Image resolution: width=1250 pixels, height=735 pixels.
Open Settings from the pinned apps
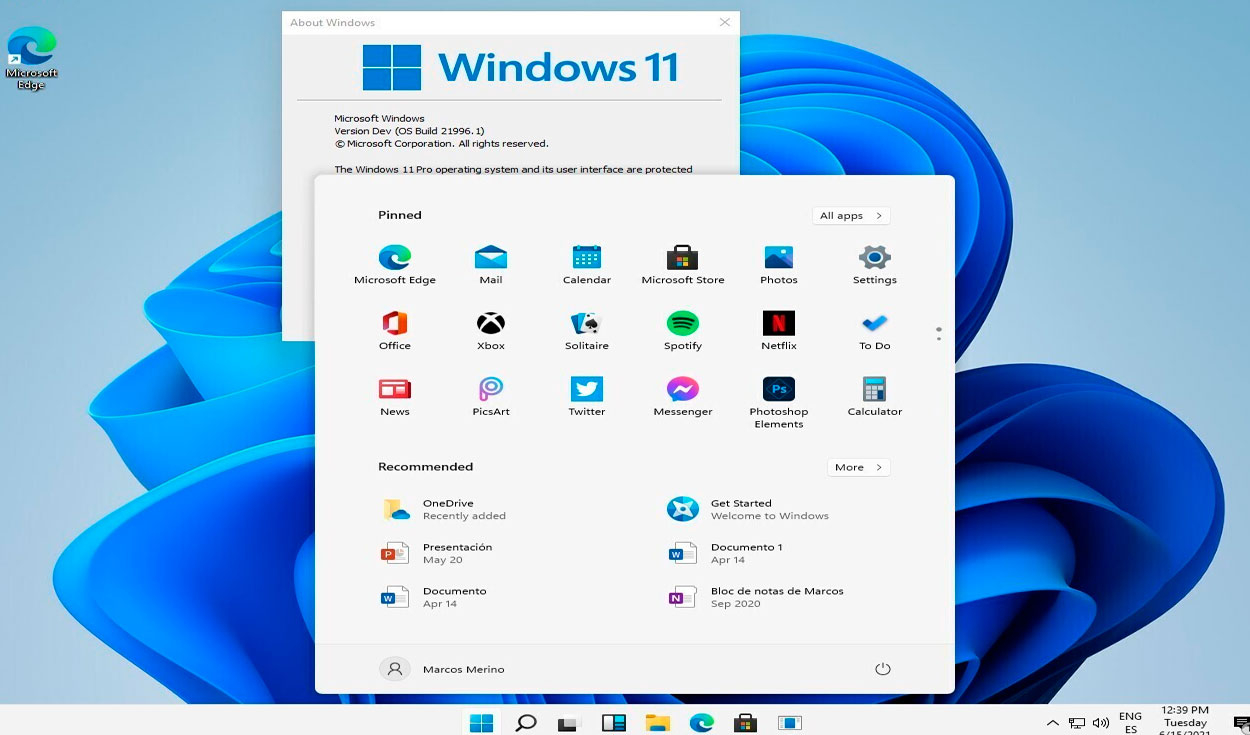pyautogui.click(x=875, y=265)
